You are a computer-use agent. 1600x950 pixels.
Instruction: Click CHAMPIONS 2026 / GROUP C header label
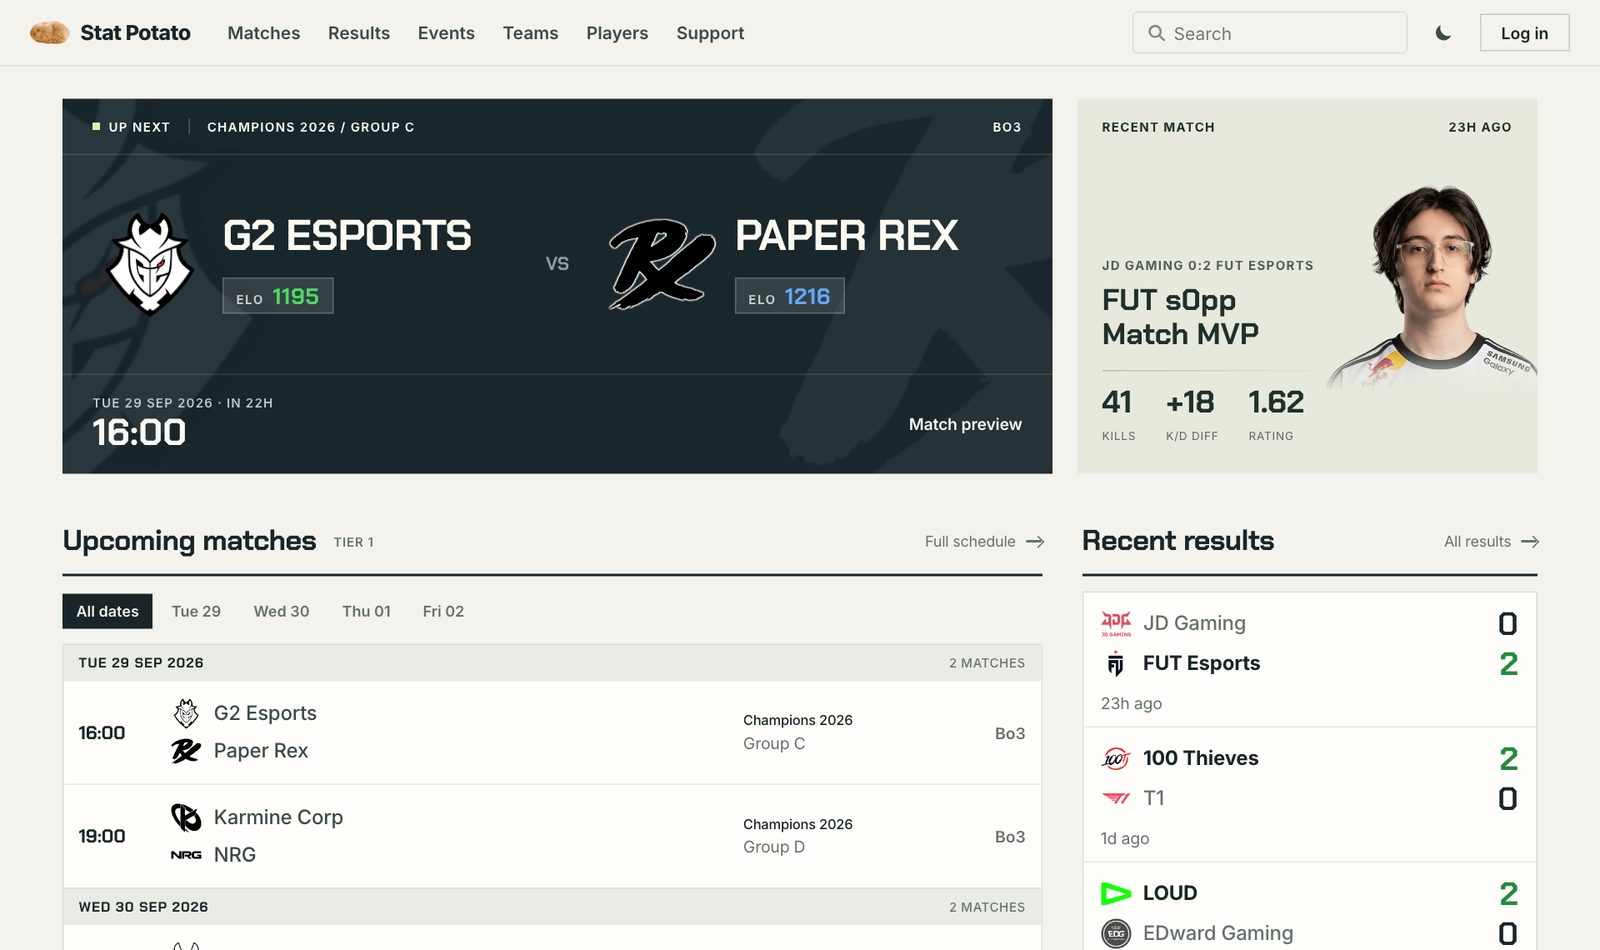point(310,127)
